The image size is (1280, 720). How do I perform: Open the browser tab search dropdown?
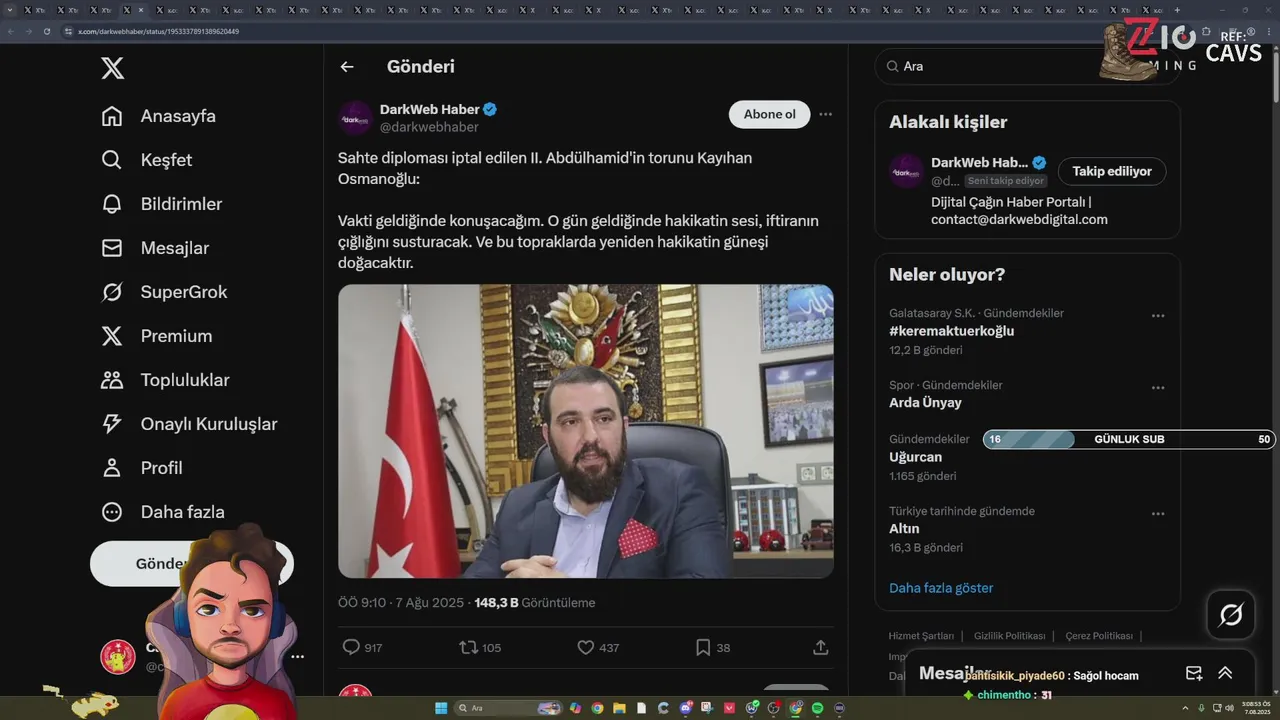pyautogui.click(x=10, y=10)
